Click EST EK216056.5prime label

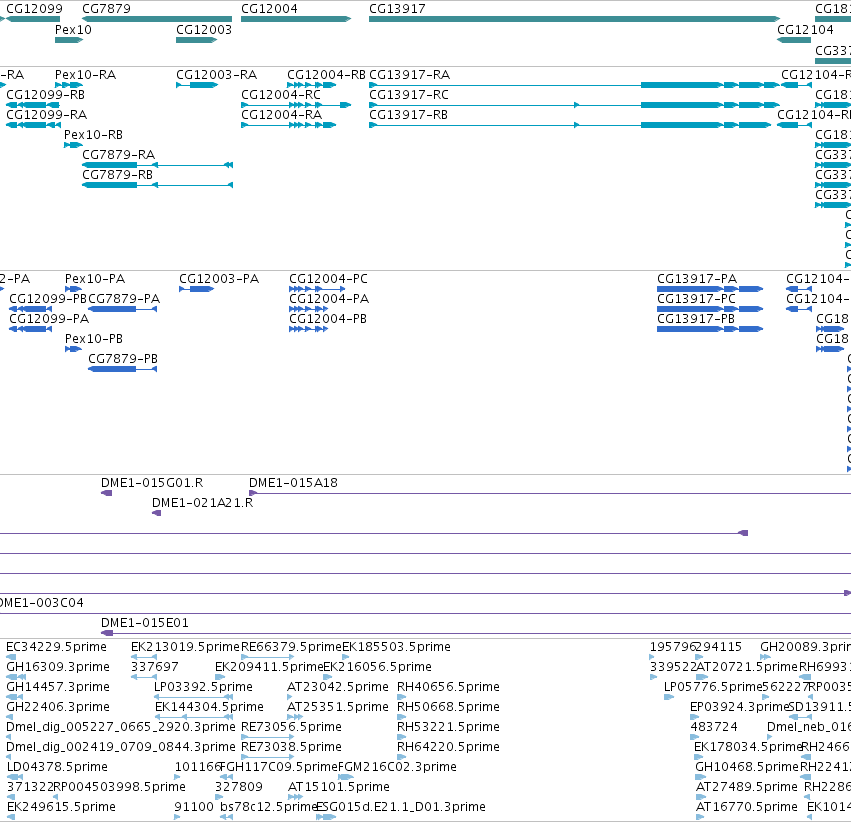tap(378, 666)
